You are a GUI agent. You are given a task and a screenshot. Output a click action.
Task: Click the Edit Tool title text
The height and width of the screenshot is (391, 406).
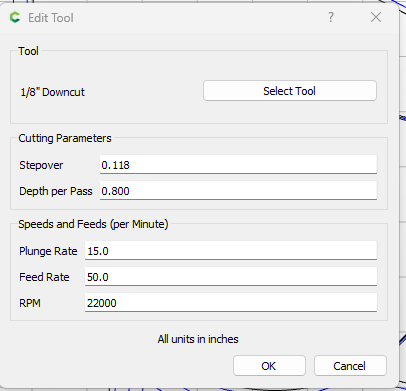[x=51, y=18]
